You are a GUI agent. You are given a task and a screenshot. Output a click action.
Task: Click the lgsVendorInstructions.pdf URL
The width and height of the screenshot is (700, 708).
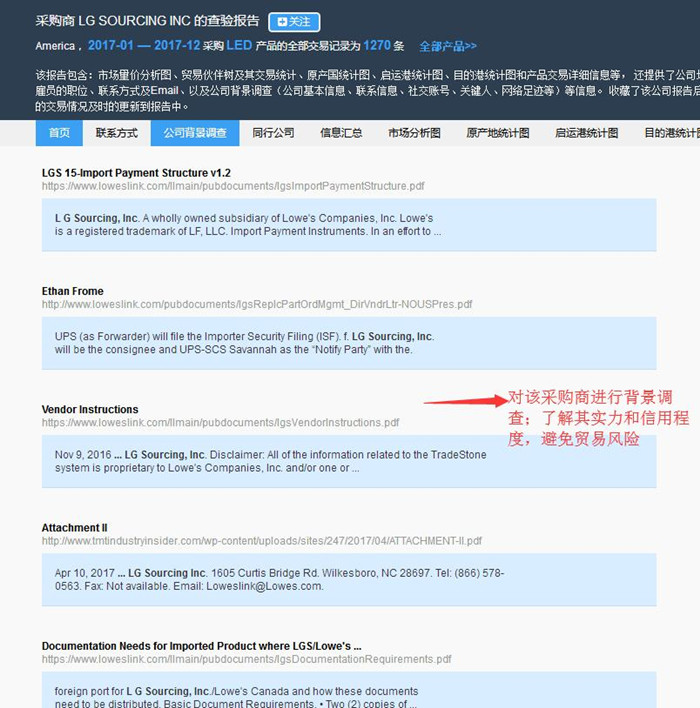[x=220, y=423]
